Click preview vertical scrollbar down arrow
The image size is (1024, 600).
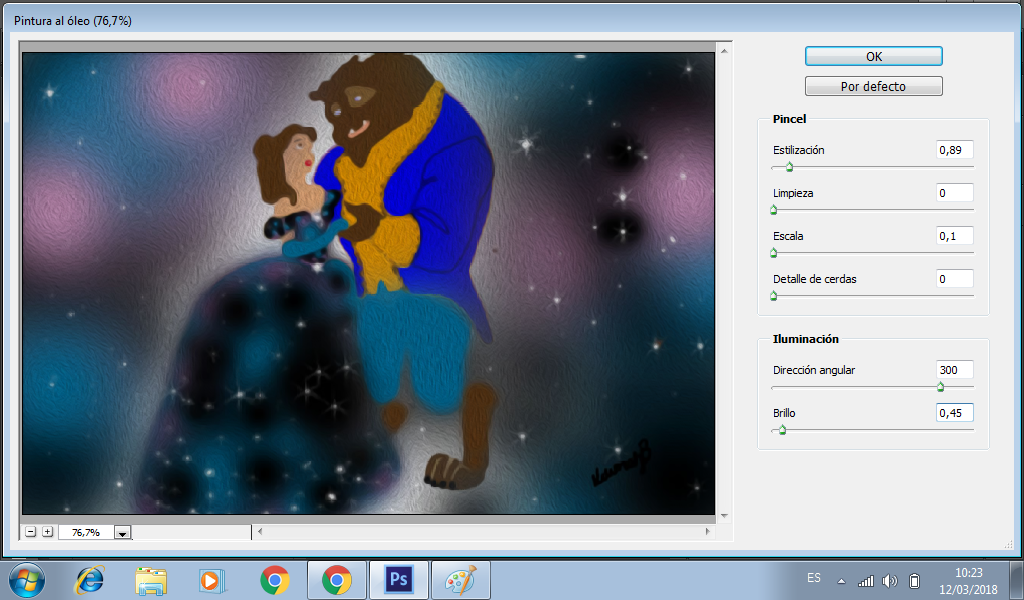[x=724, y=516]
